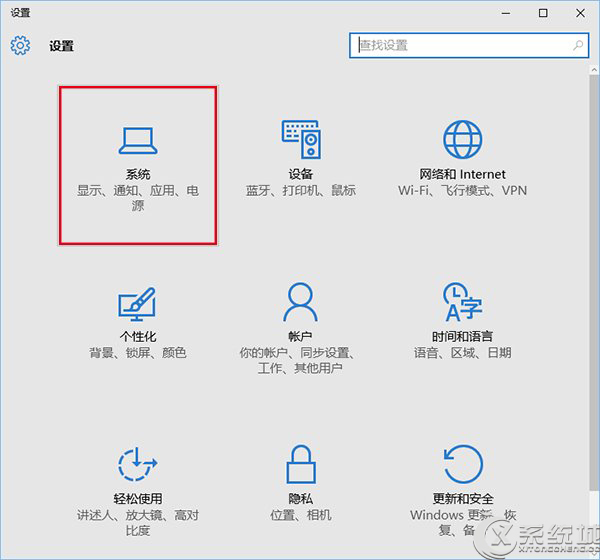This screenshot has height=560, width=600.
Task: Open the 帐户 person icon
Action: coord(300,302)
